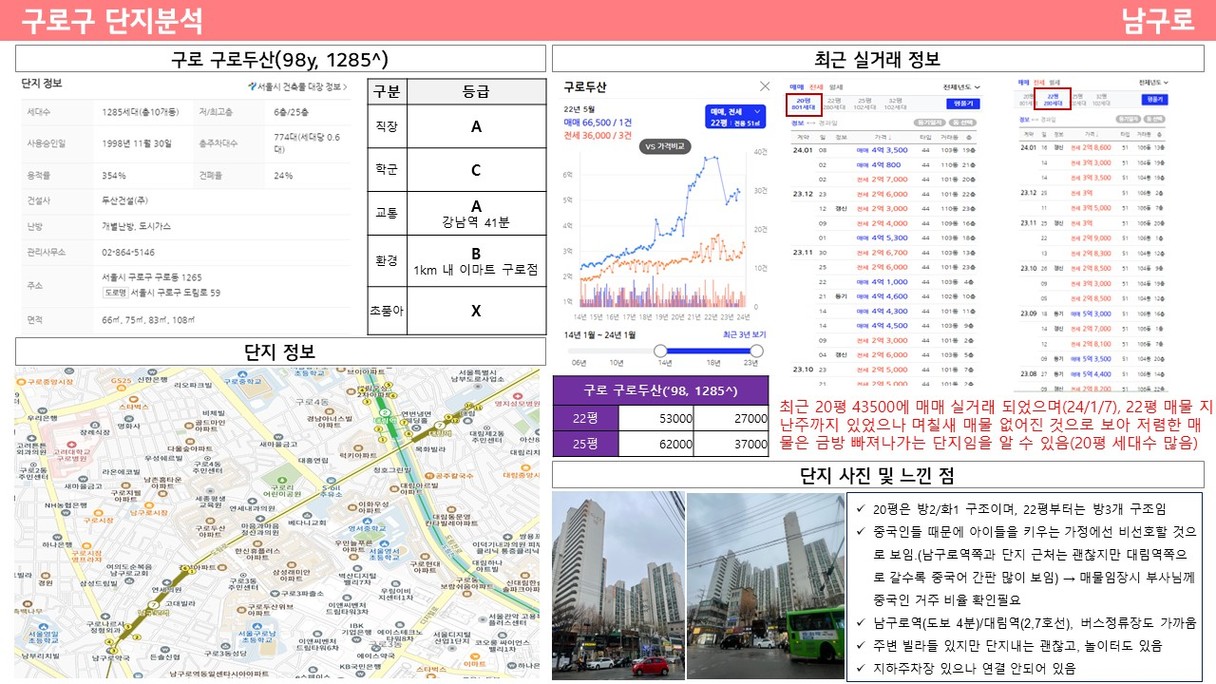The image size is (1216, 684).
Task: Click the S-oil 주유소 gas station marker
Action: tap(331, 481)
